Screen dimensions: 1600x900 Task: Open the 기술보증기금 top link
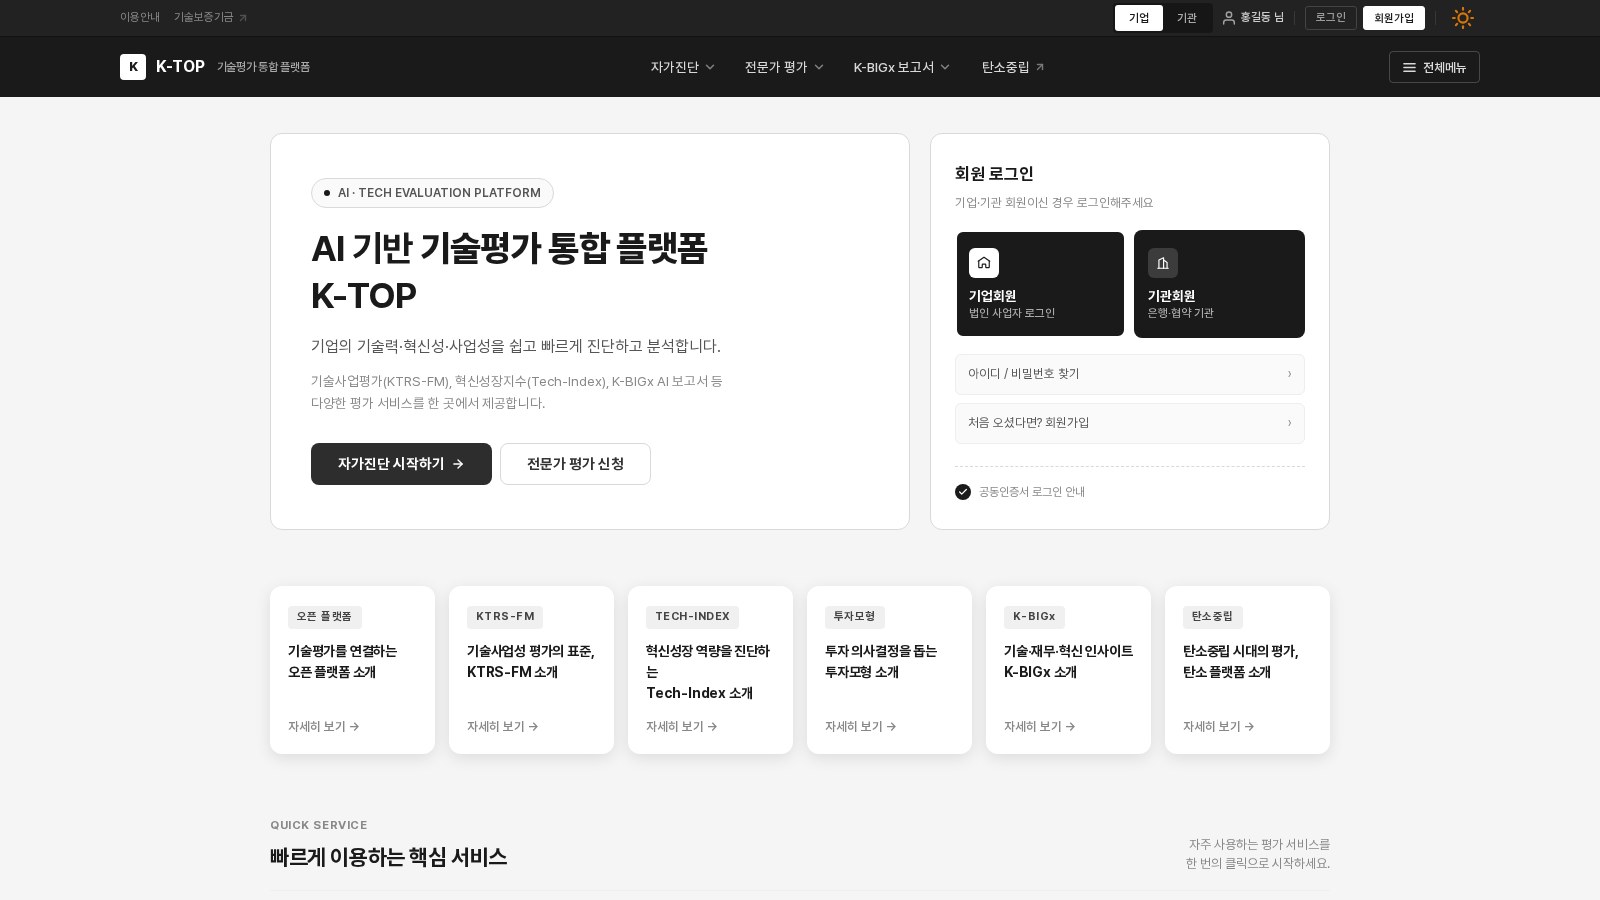[210, 18]
